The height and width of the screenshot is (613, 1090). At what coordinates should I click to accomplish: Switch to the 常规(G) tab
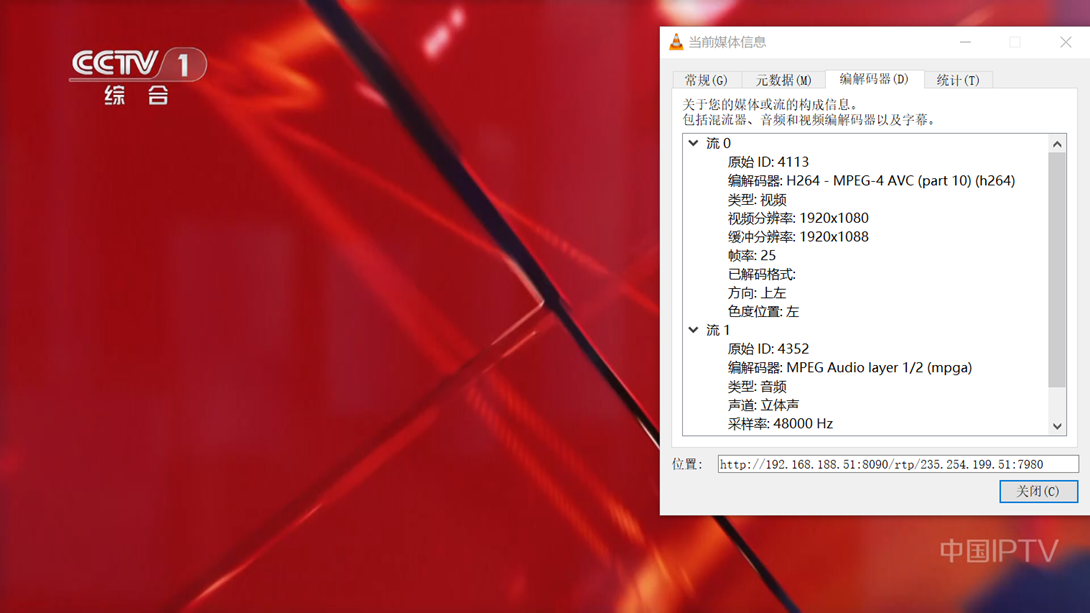click(706, 80)
